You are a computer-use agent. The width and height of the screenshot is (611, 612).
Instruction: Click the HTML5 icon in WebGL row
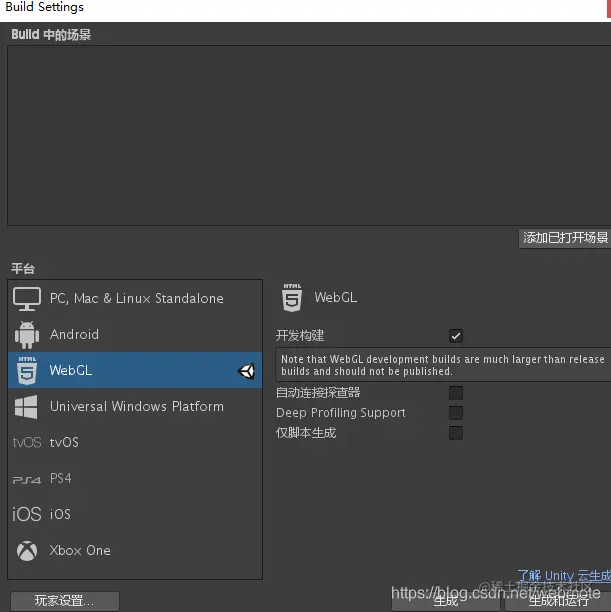pyautogui.click(x=27, y=370)
